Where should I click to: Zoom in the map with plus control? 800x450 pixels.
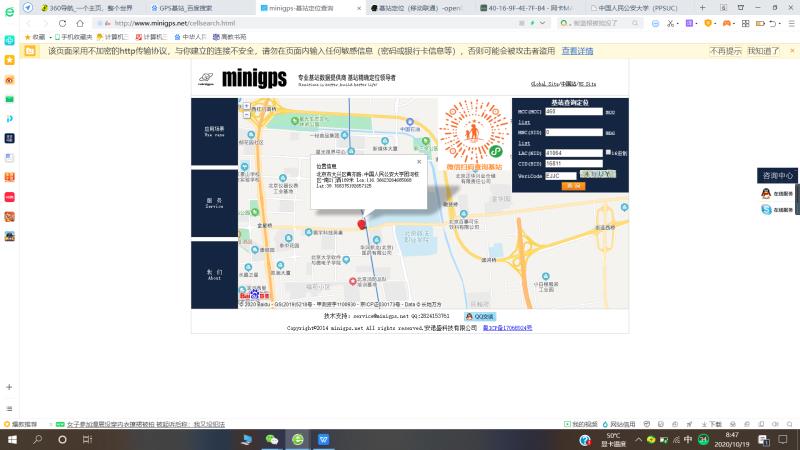click(246, 106)
